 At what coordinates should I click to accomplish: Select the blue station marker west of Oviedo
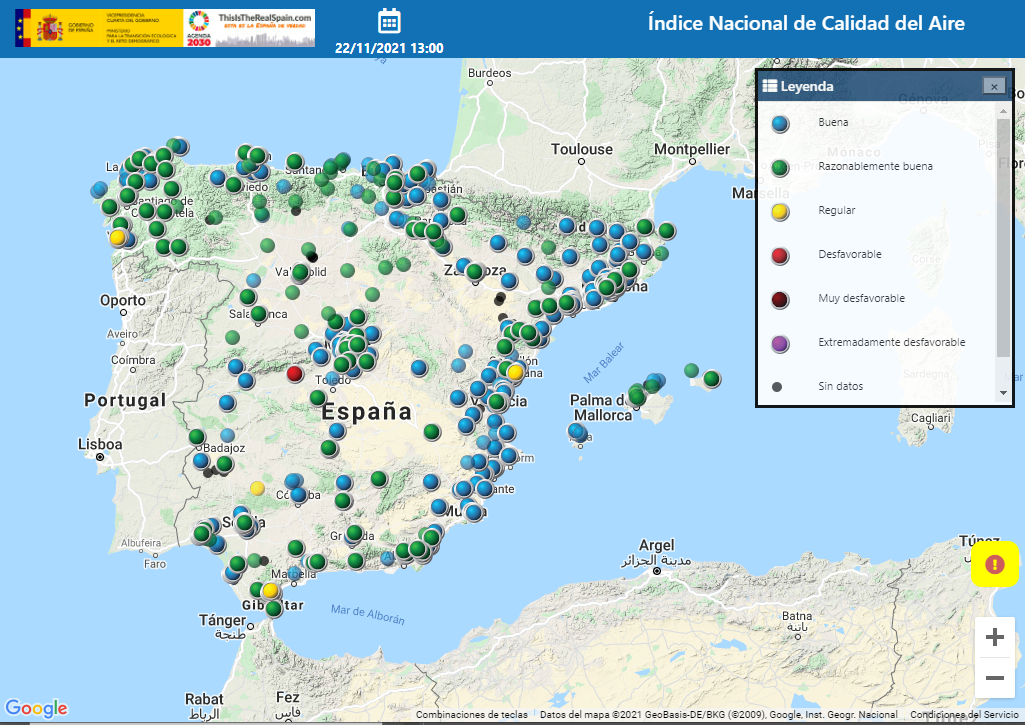tap(218, 177)
